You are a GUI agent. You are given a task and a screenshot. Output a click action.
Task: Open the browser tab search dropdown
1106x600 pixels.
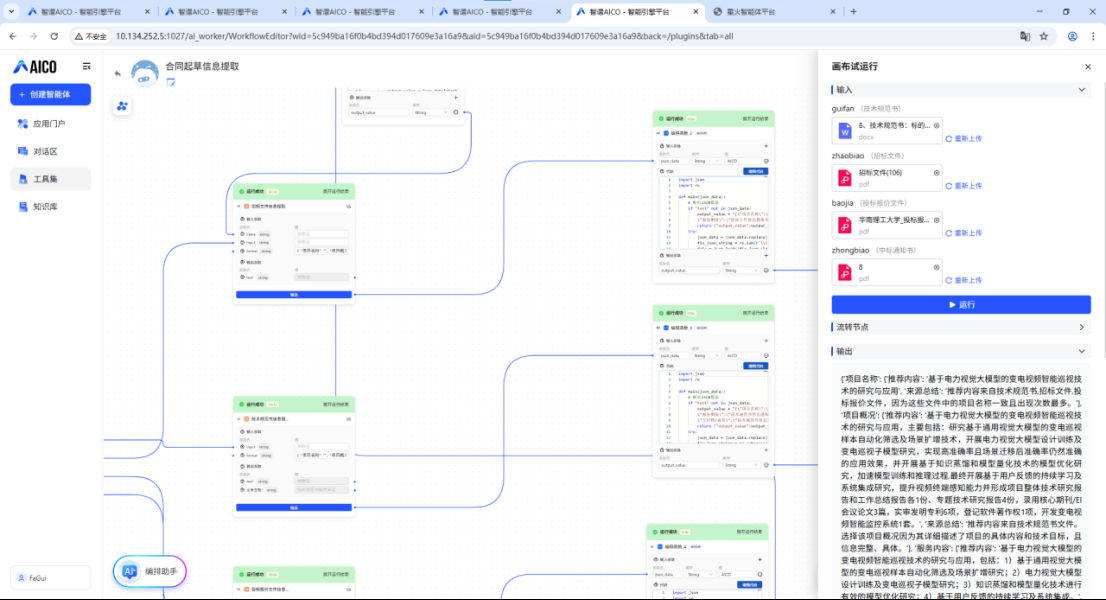tap(11, 12)
